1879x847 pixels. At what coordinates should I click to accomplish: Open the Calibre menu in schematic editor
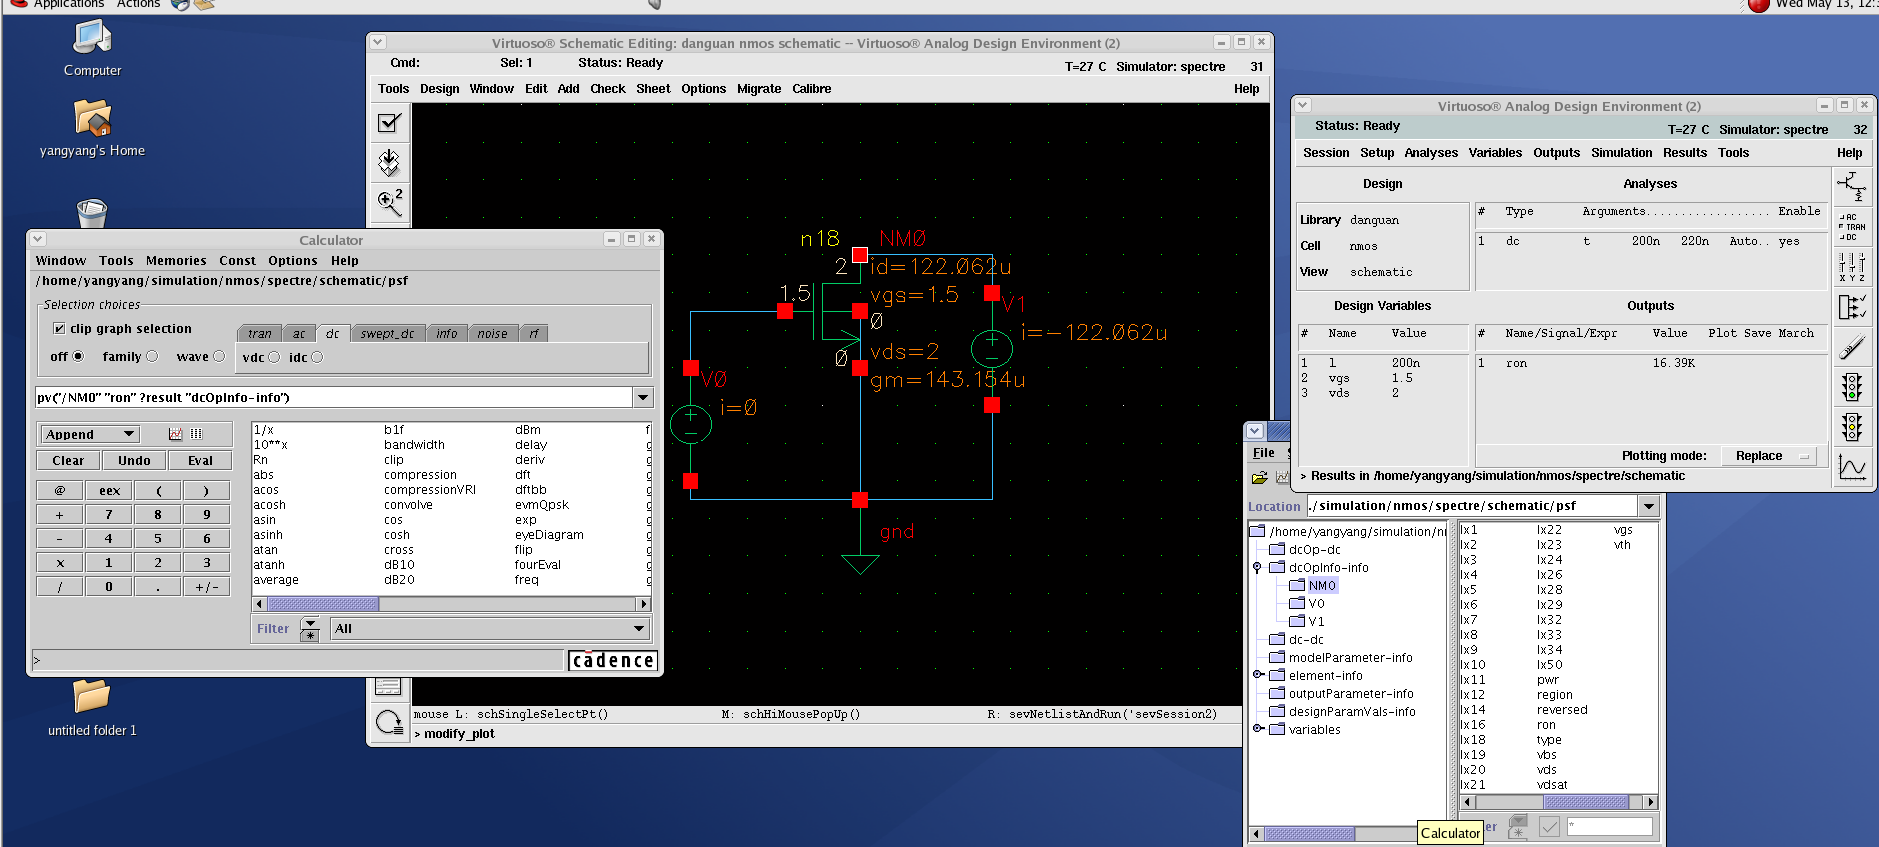[x=812, y=89]
